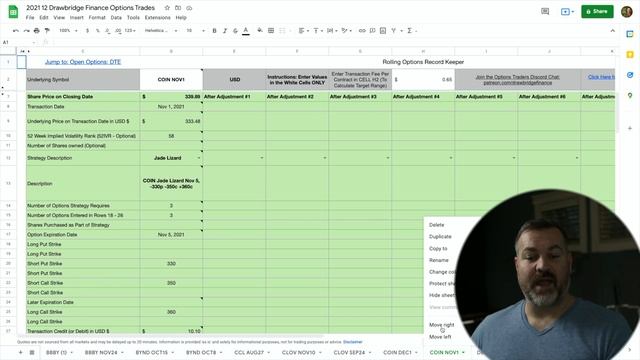The height and width of the screenshot is (360, 640).
Task: Click the Redo arrow in the toolbar
Action: pyautogui.click(x=26, y=31)
